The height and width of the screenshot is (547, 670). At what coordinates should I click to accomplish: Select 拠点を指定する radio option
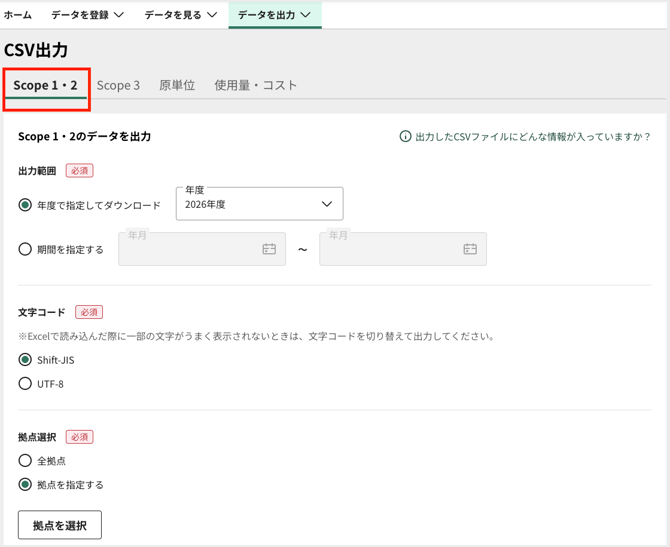click(25, 485)
